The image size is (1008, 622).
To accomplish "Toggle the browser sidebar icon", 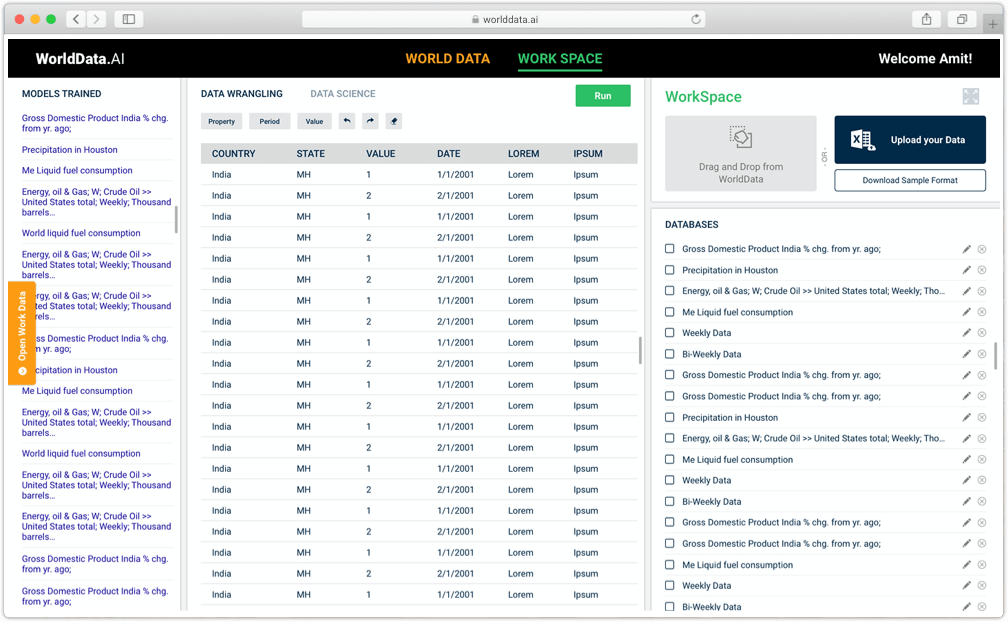I will (x=130, y=18).
